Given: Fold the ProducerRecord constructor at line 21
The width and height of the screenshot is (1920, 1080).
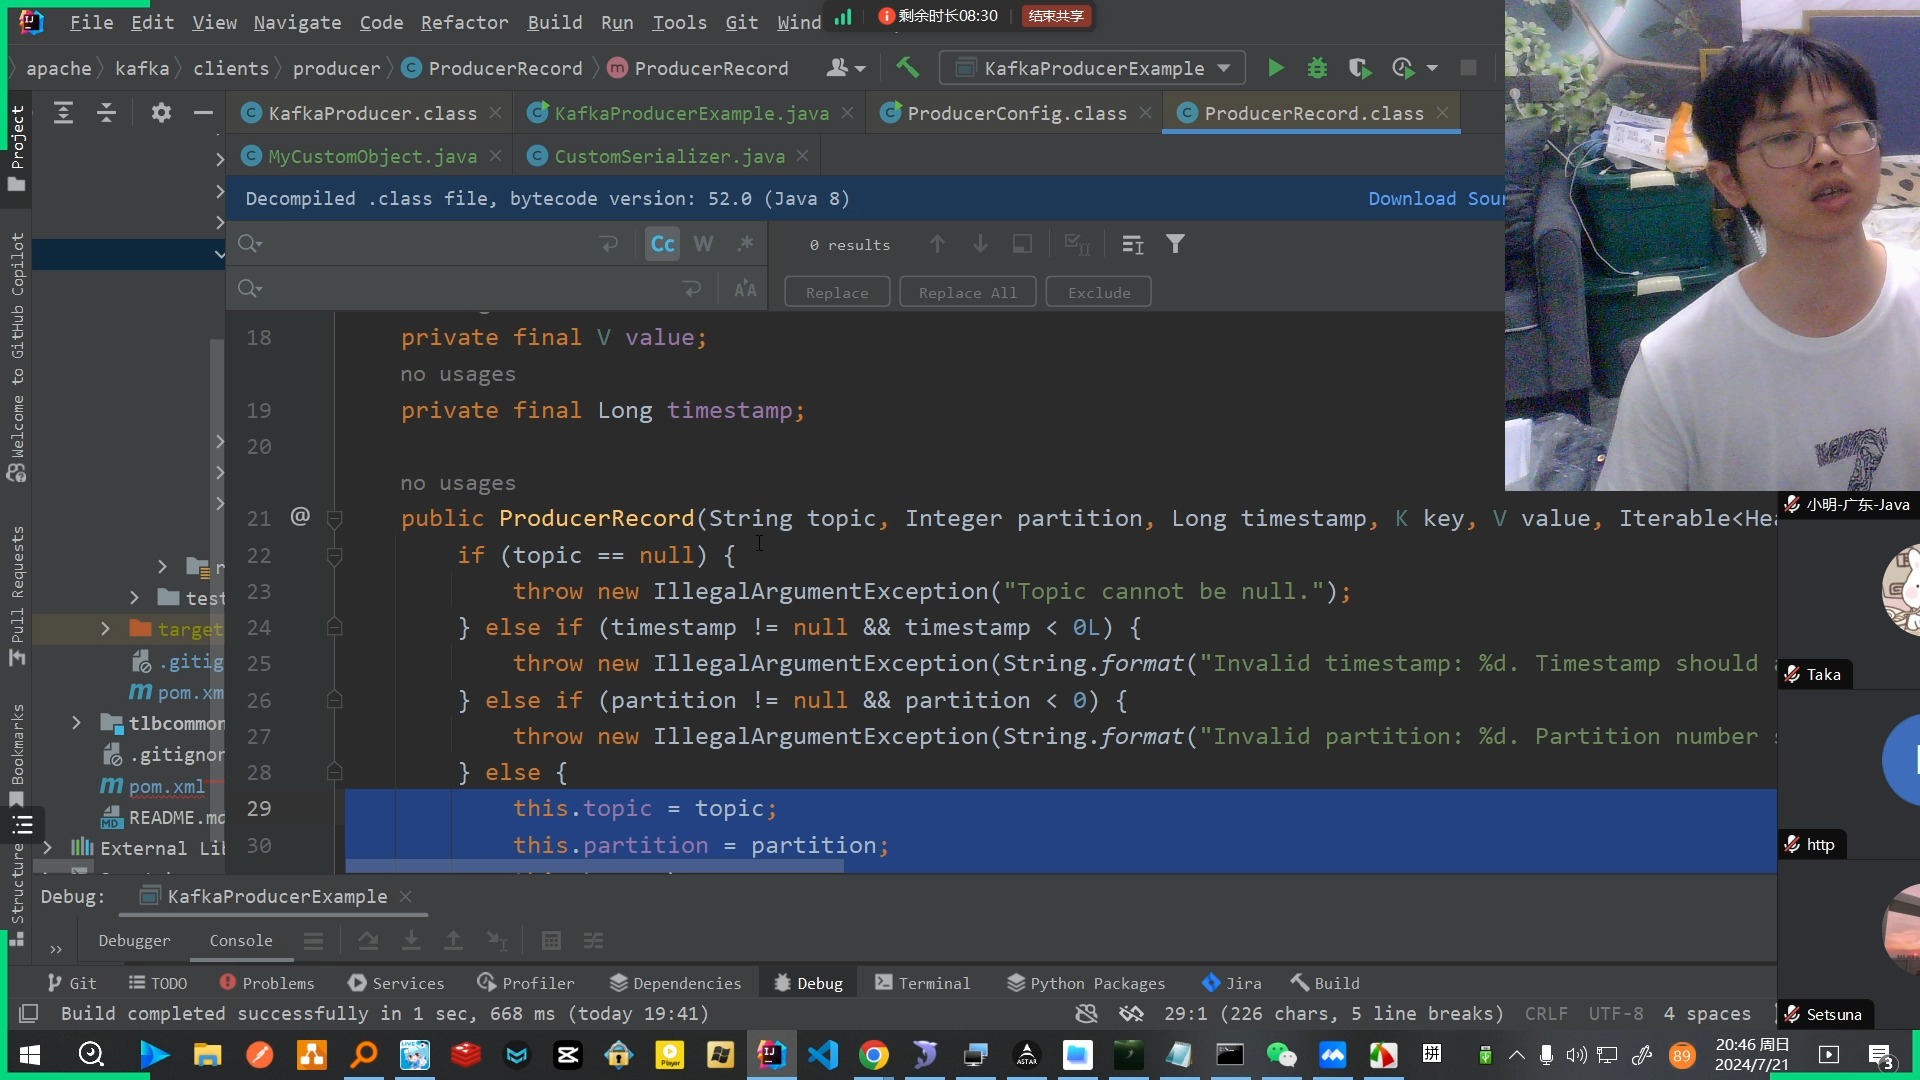Looking at the screenshot, I should [x=335, y=518].
